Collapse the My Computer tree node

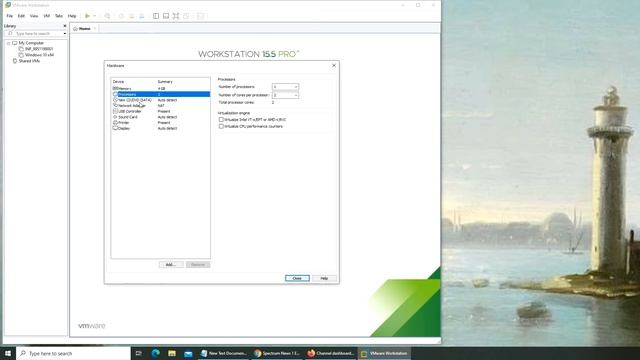(8, 43)
